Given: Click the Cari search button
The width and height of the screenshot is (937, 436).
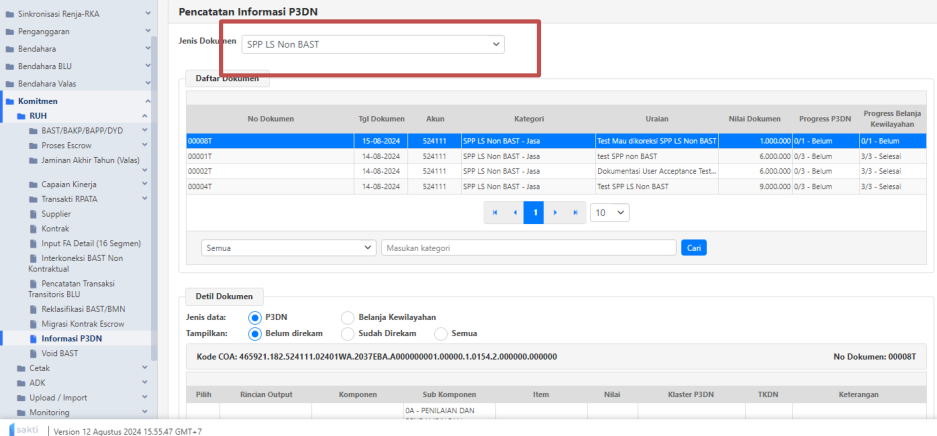Looking at the screenshot, I should [x=693, y=247].
